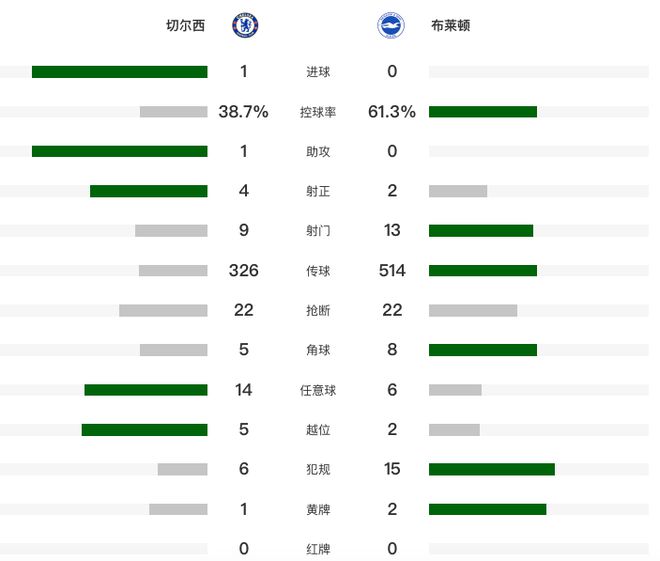Click the Brighton club crest icon
This screenshot has width=660, height=561.
pos(391,26)
